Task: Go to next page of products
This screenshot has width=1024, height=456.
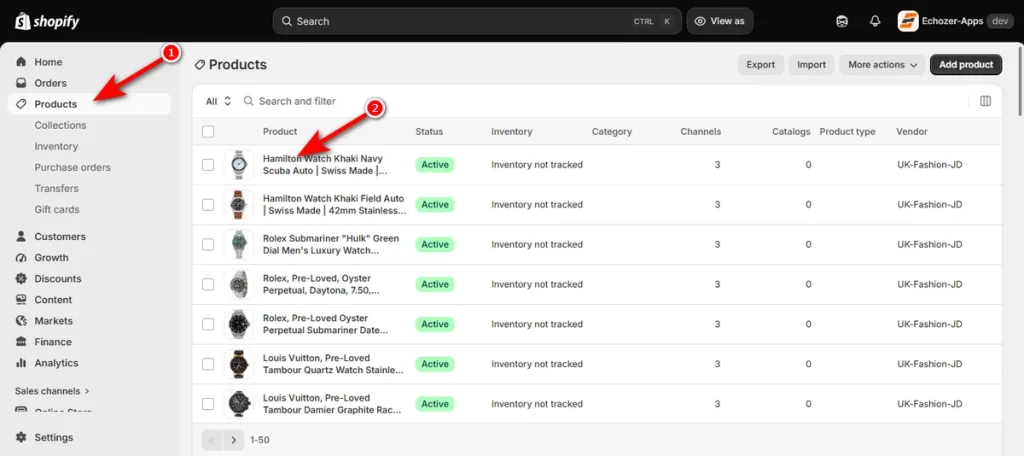Action: tap(233, 440)
